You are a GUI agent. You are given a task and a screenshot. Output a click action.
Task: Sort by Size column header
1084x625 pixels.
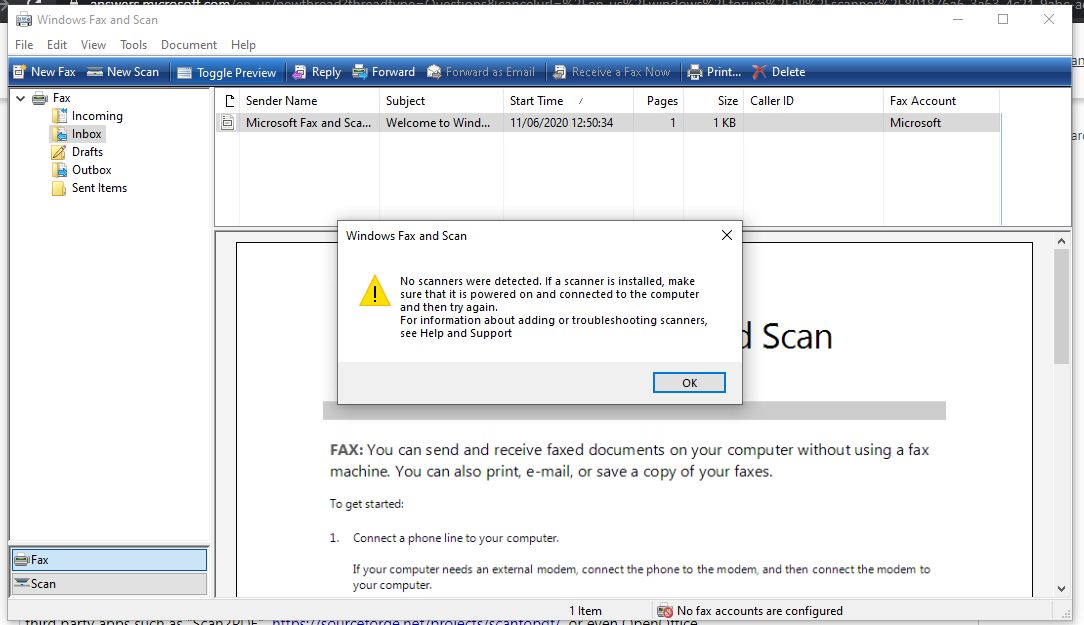[714, 101]
